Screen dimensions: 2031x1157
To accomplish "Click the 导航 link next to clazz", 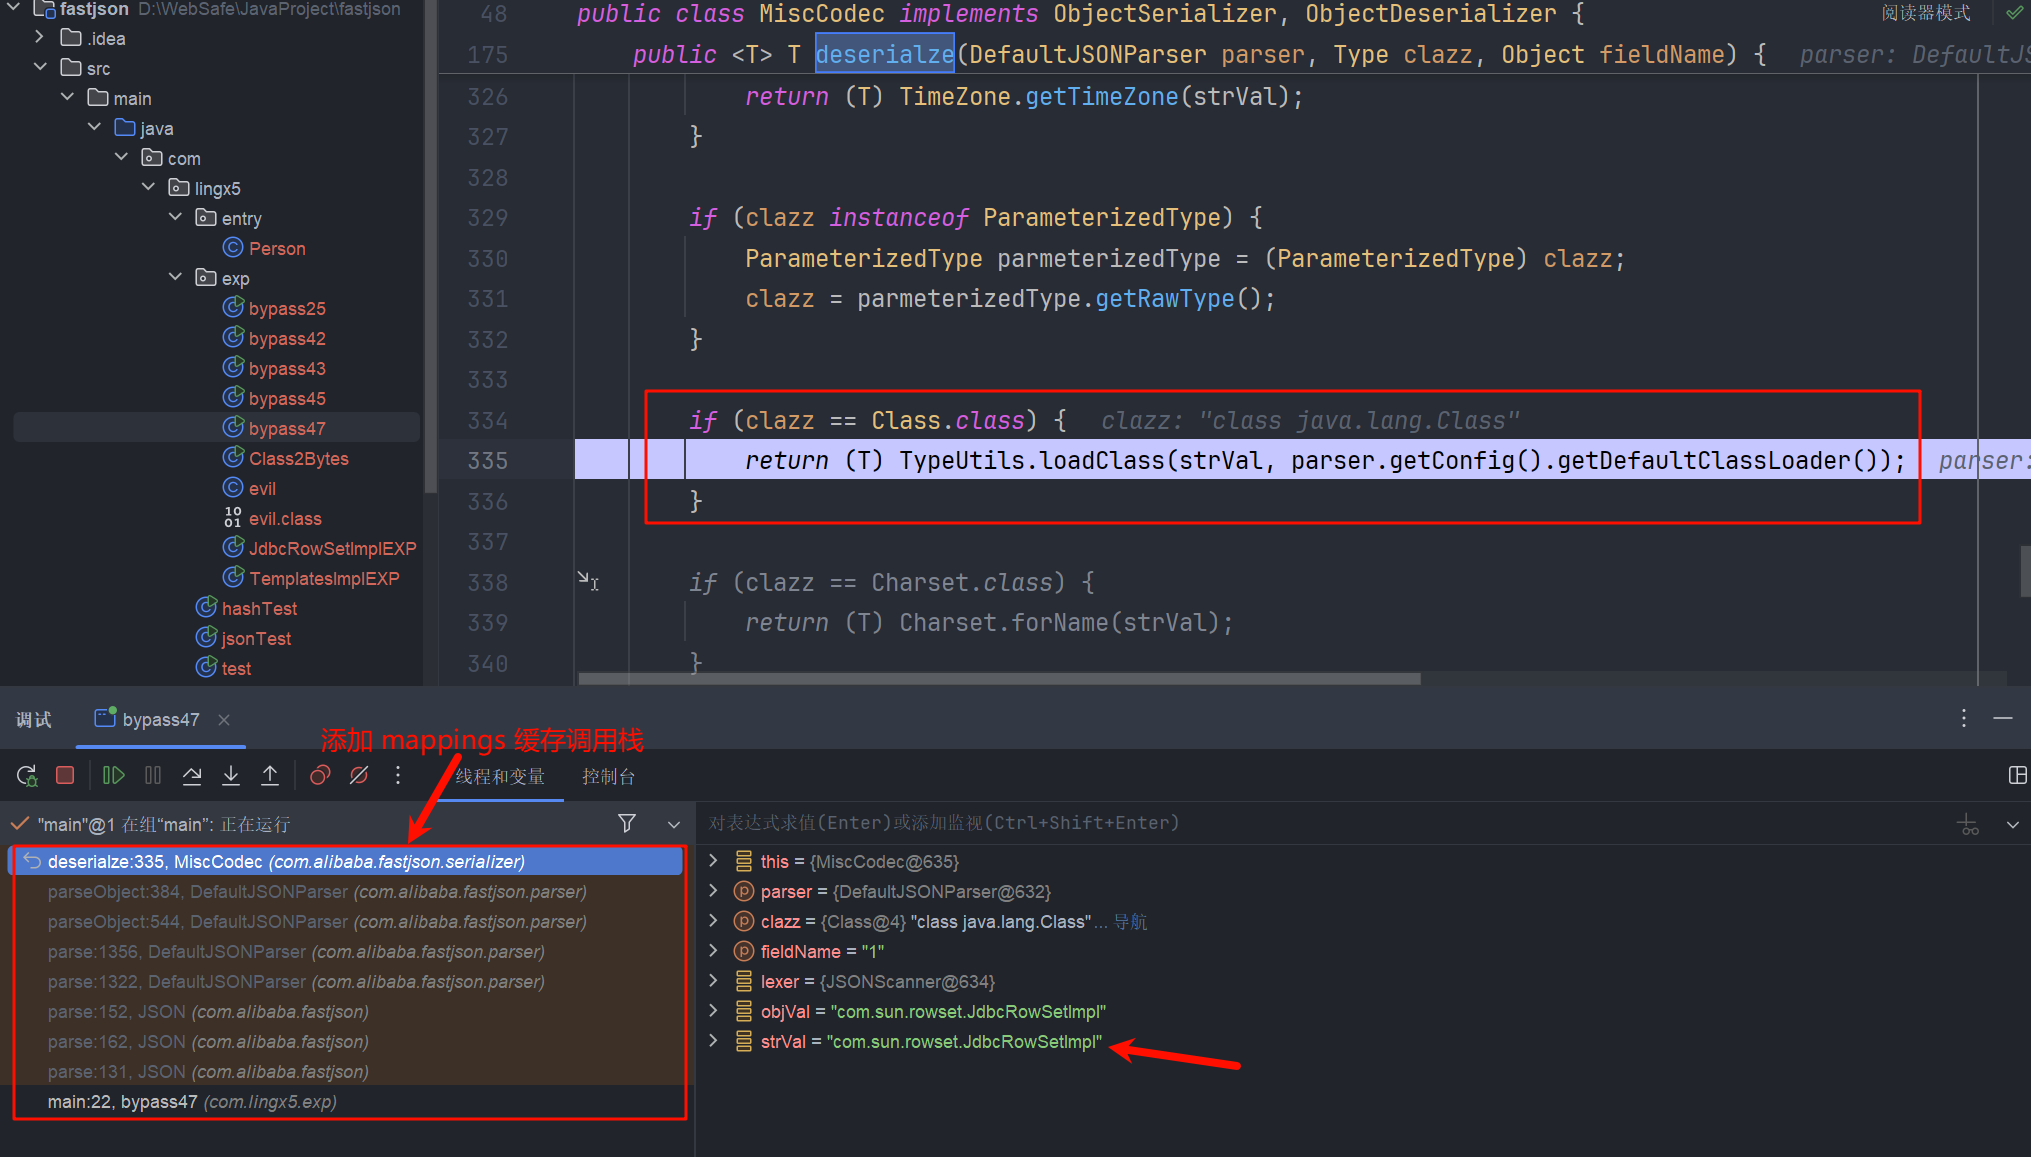I will 1131,922.
